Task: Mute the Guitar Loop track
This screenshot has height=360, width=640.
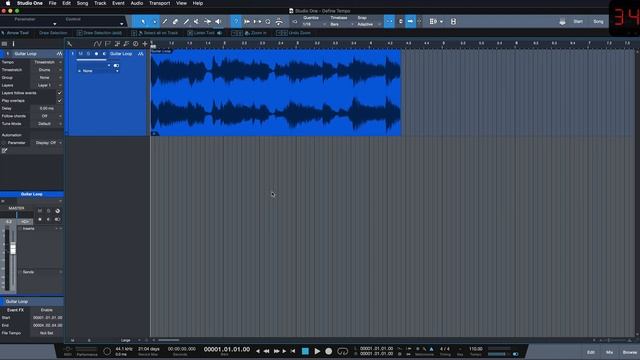Action: [80, 54]
